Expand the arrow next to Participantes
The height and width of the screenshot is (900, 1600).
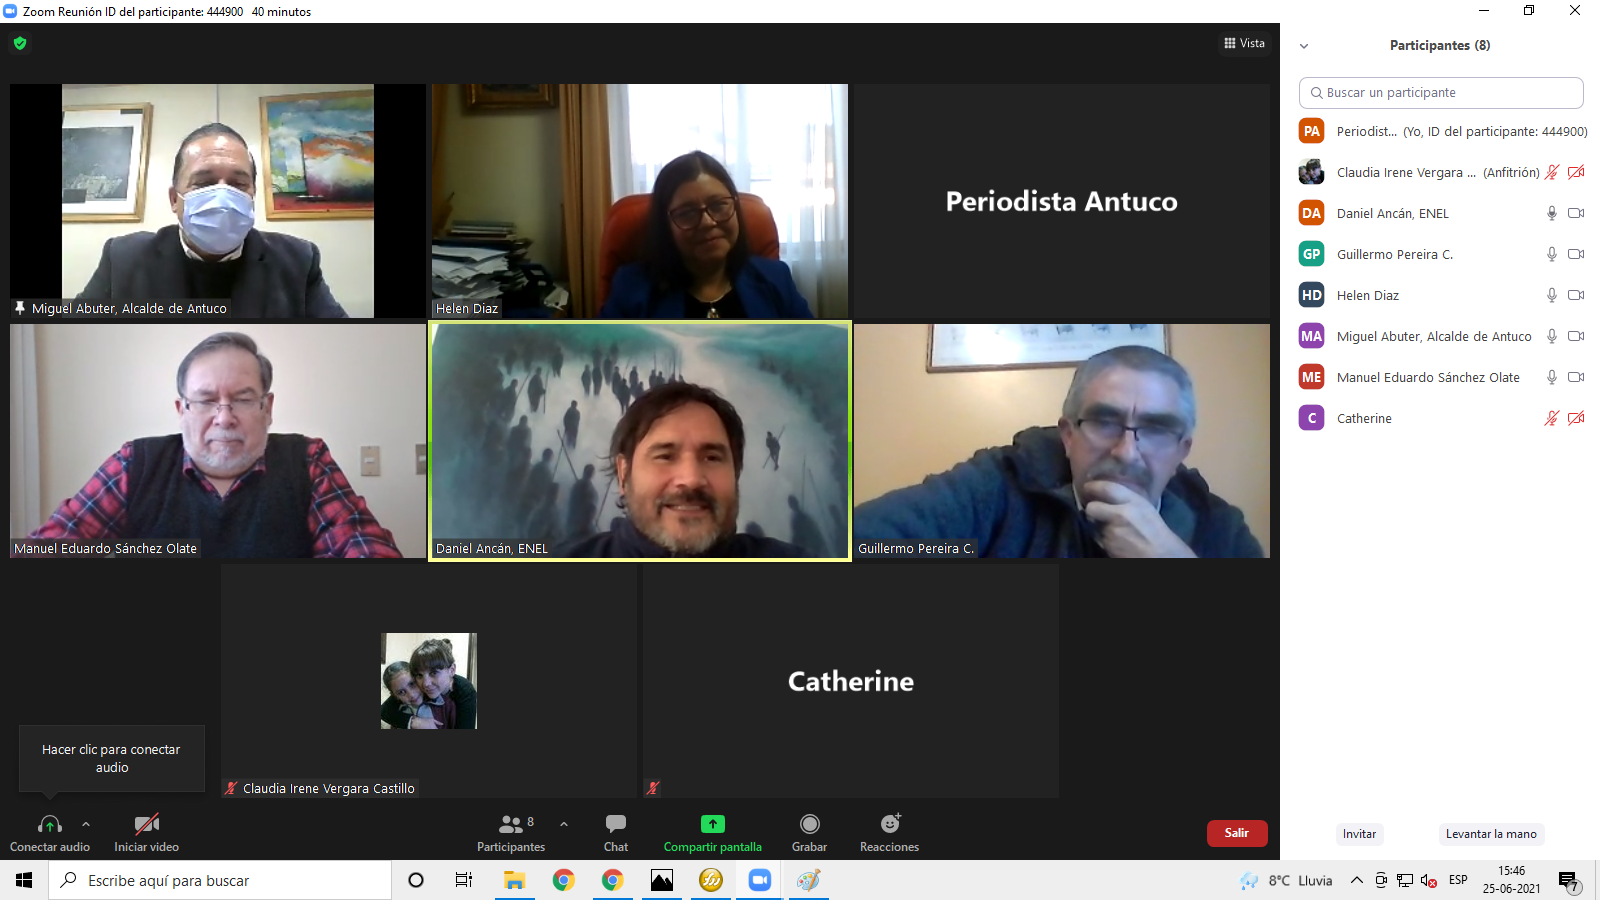564,824
